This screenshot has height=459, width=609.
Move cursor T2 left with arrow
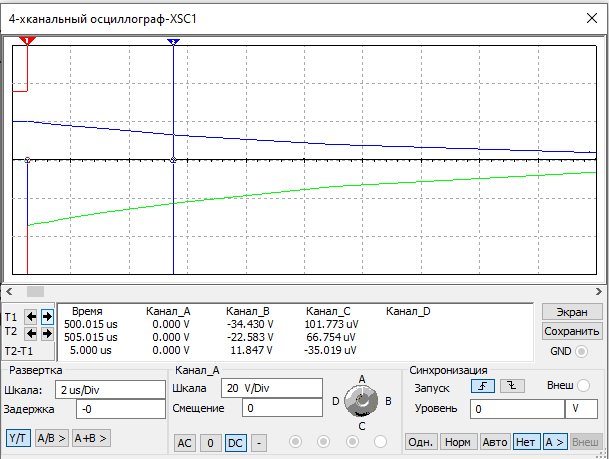coord(31,333)
